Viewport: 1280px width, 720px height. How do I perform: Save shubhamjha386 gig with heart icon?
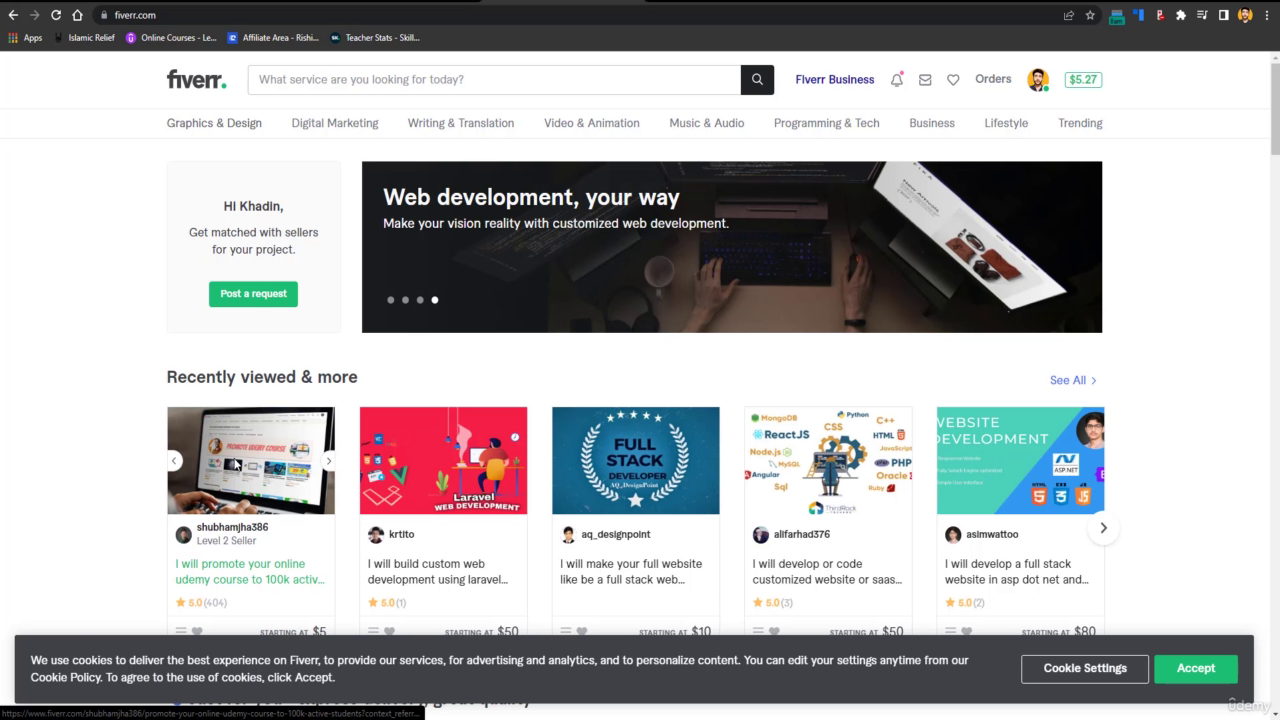(x=197, y=631)
